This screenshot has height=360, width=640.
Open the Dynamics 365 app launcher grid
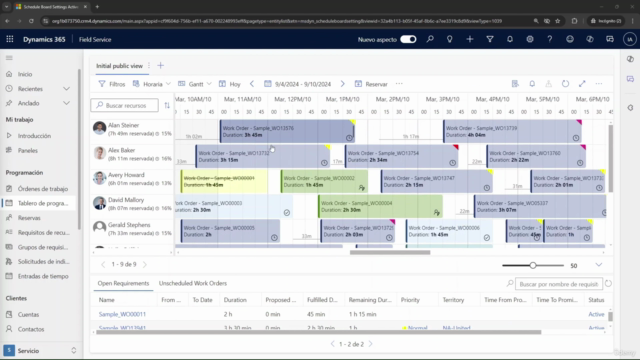coord(10,39)
